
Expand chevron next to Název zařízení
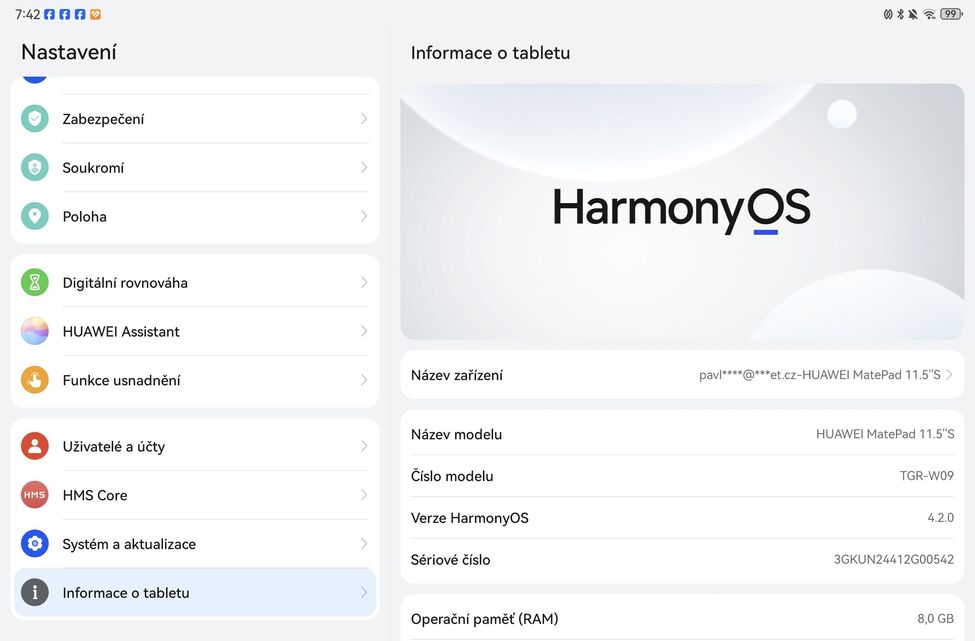click(949, 375)
